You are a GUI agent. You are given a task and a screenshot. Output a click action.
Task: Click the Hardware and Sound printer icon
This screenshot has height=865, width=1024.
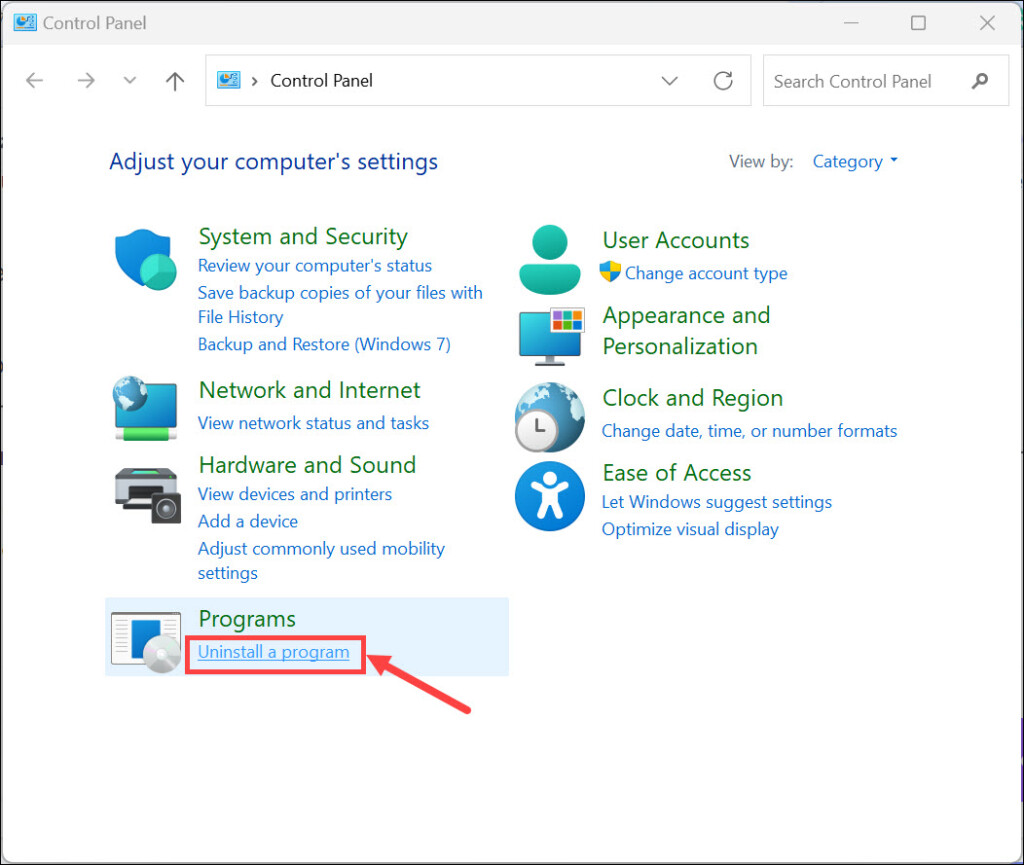pos(148,495)
